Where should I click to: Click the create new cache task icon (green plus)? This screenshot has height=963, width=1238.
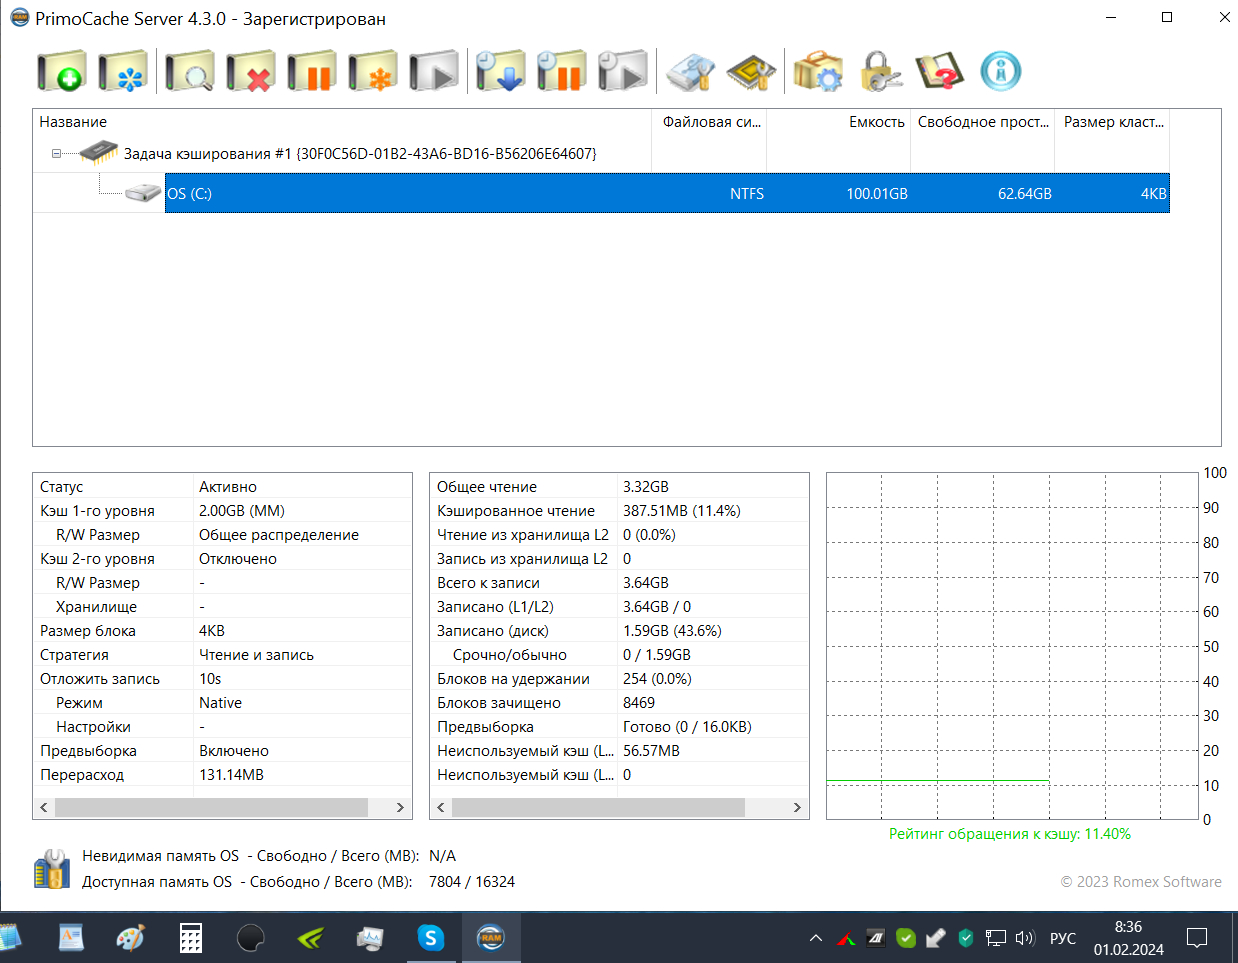[62, 72]
